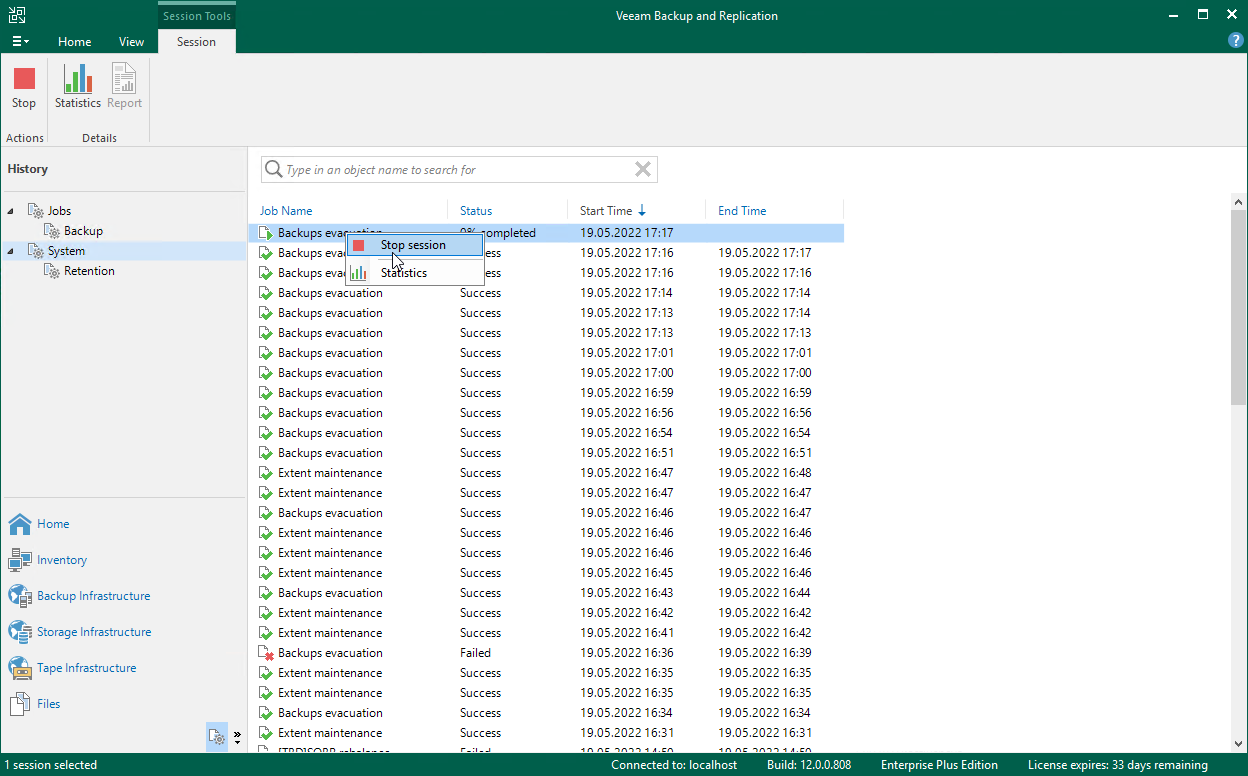The image size is (1248, 776).
Task: Open Storage Infrastructure in navigation pane
Action: pos(94,632)
